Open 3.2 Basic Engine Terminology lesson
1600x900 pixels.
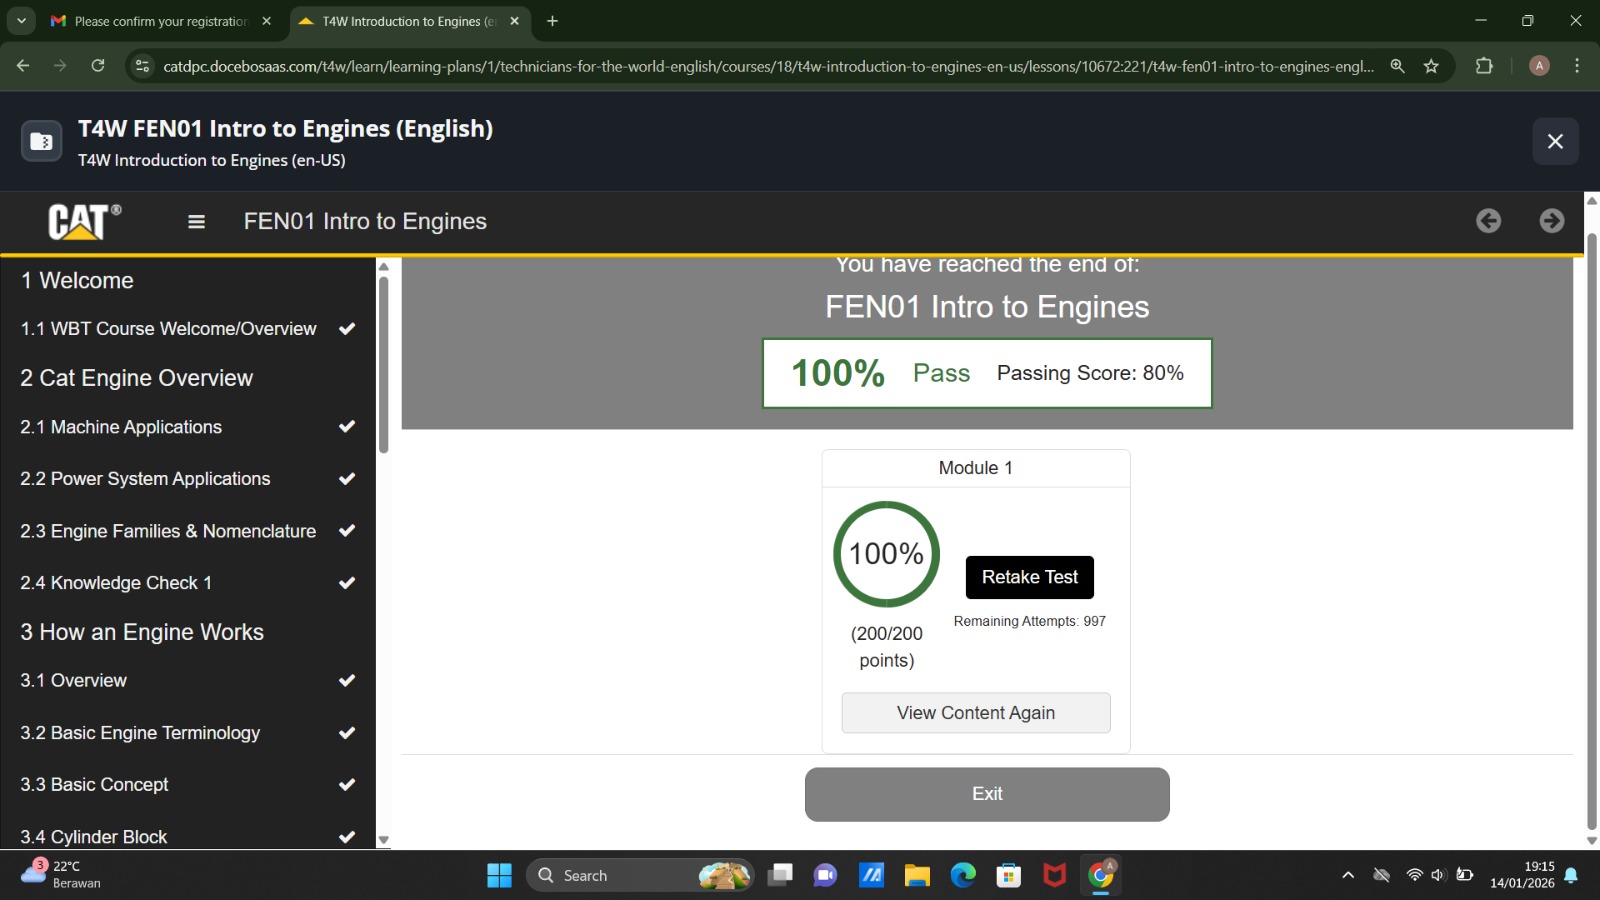pyautogui.click(x=188, y=733)
